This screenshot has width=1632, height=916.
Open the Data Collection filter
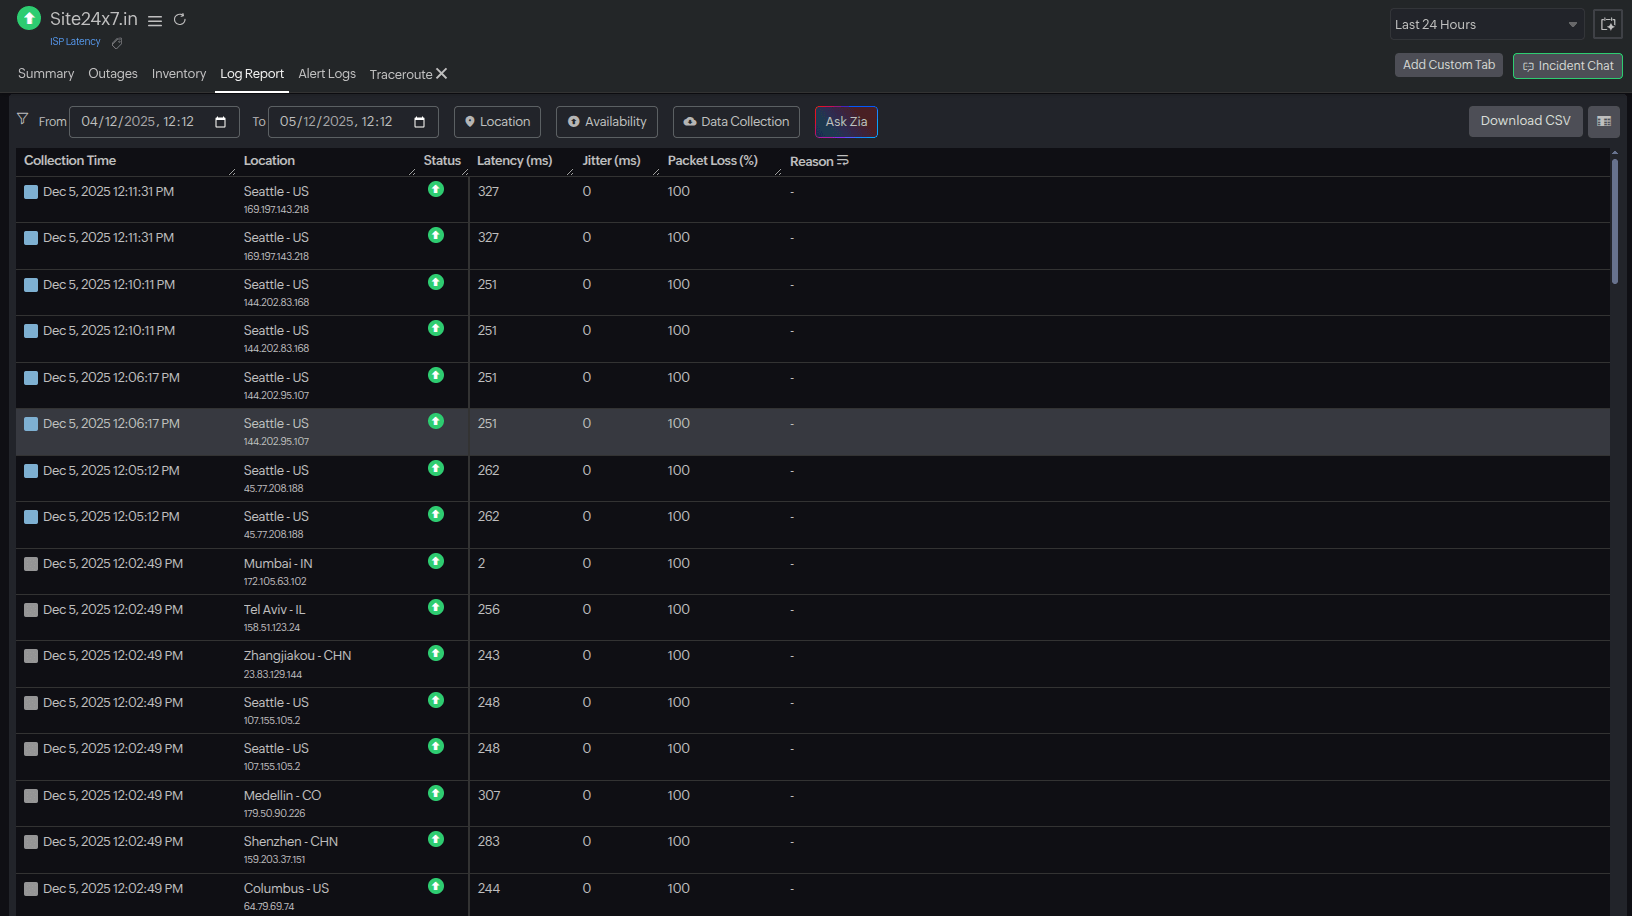[736, 121]
